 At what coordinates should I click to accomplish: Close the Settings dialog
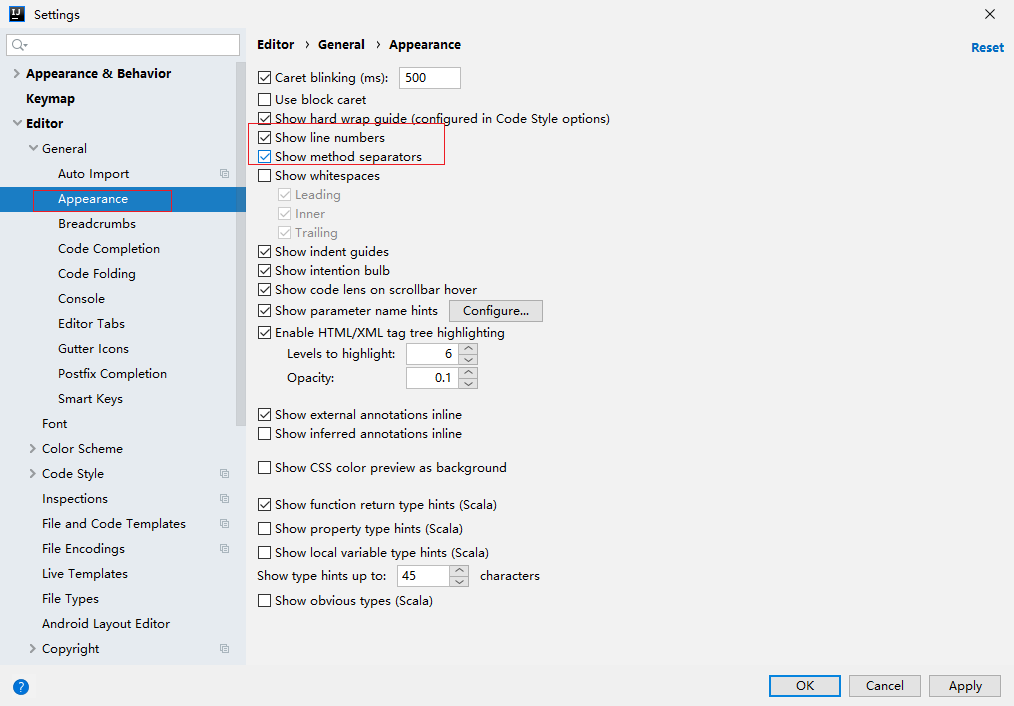pyautogui.click(x=989, y=14)
